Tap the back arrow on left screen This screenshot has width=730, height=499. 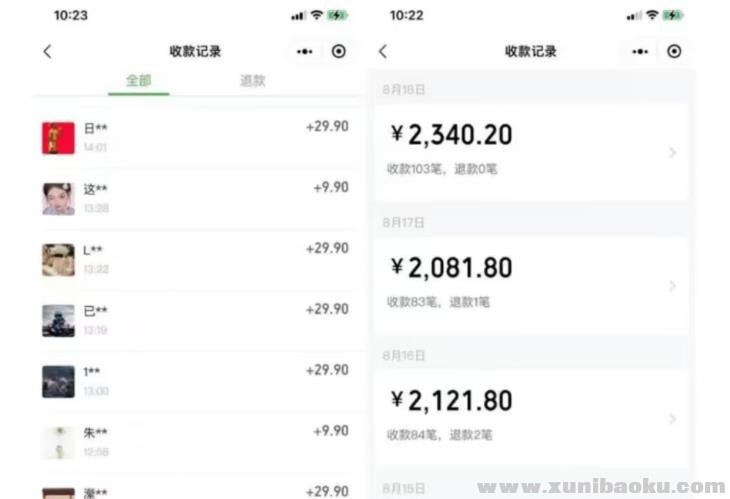point(47,52)
